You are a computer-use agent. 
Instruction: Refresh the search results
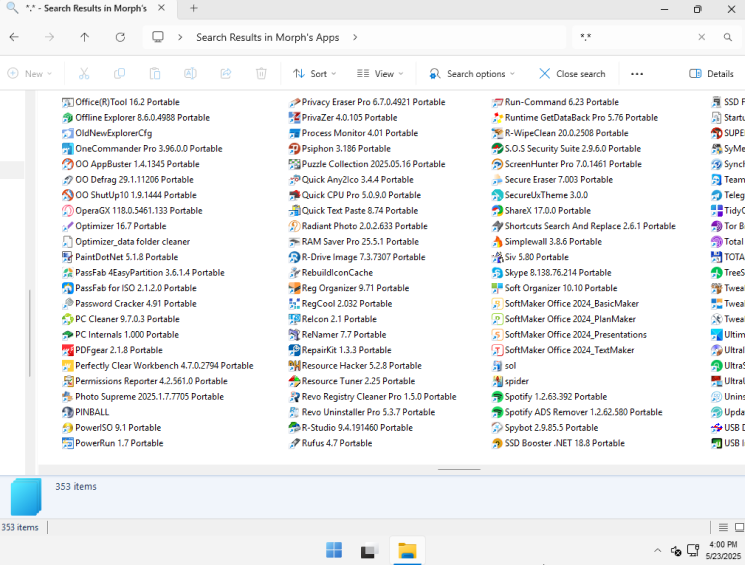(x=120, y=37)
